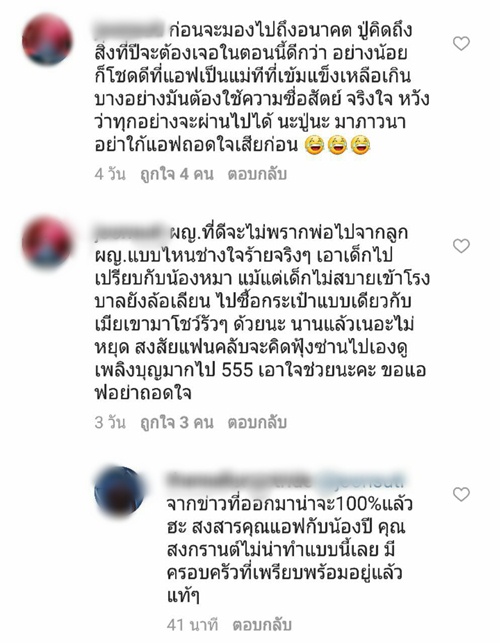Reply to the 41 นาที comment
Image resolution: width=500 pixels, height=643 pixels.
(x=262, y=625)
